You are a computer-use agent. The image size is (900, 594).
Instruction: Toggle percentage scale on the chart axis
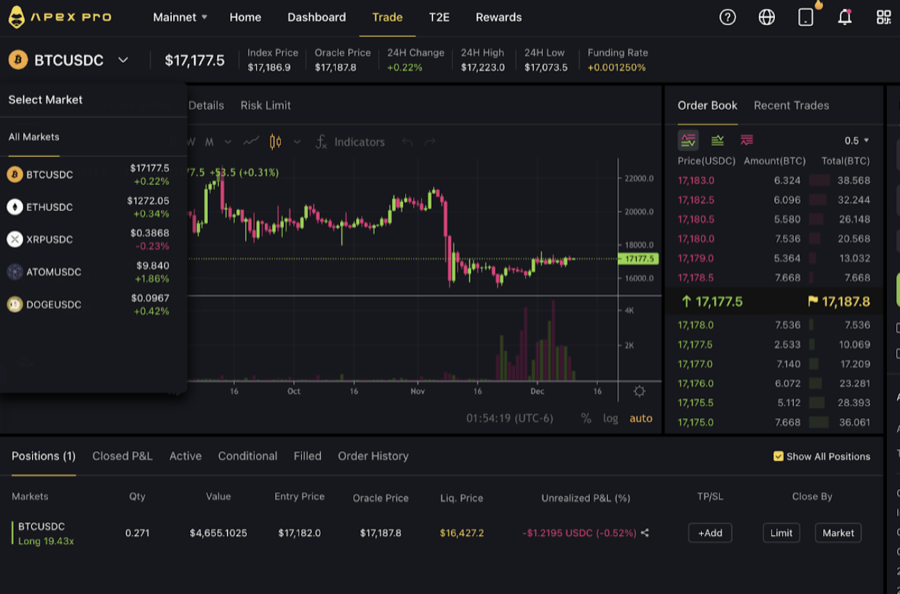[x=586, y=419]
